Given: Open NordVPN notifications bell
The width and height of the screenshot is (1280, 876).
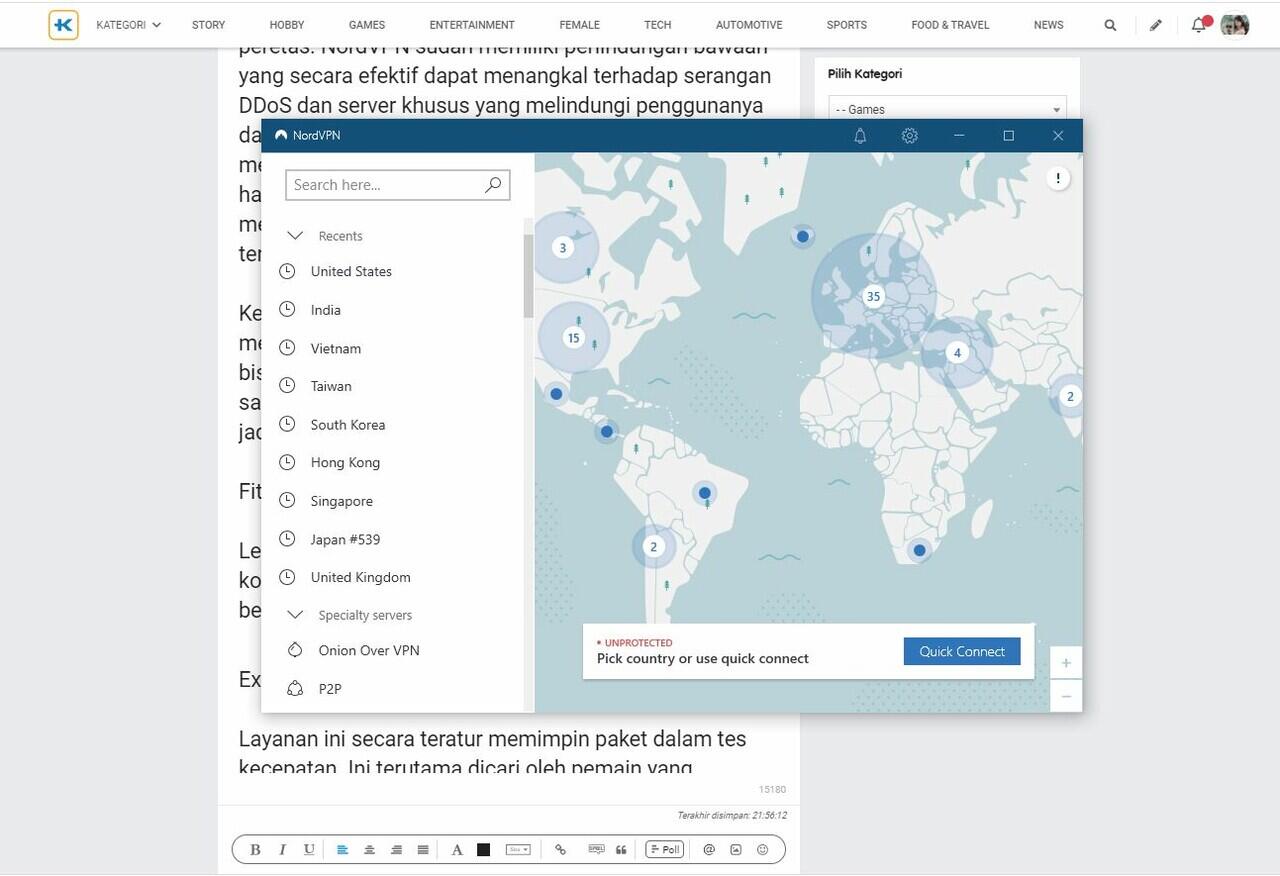Looking at the screenshot, I should click(860, 136).
